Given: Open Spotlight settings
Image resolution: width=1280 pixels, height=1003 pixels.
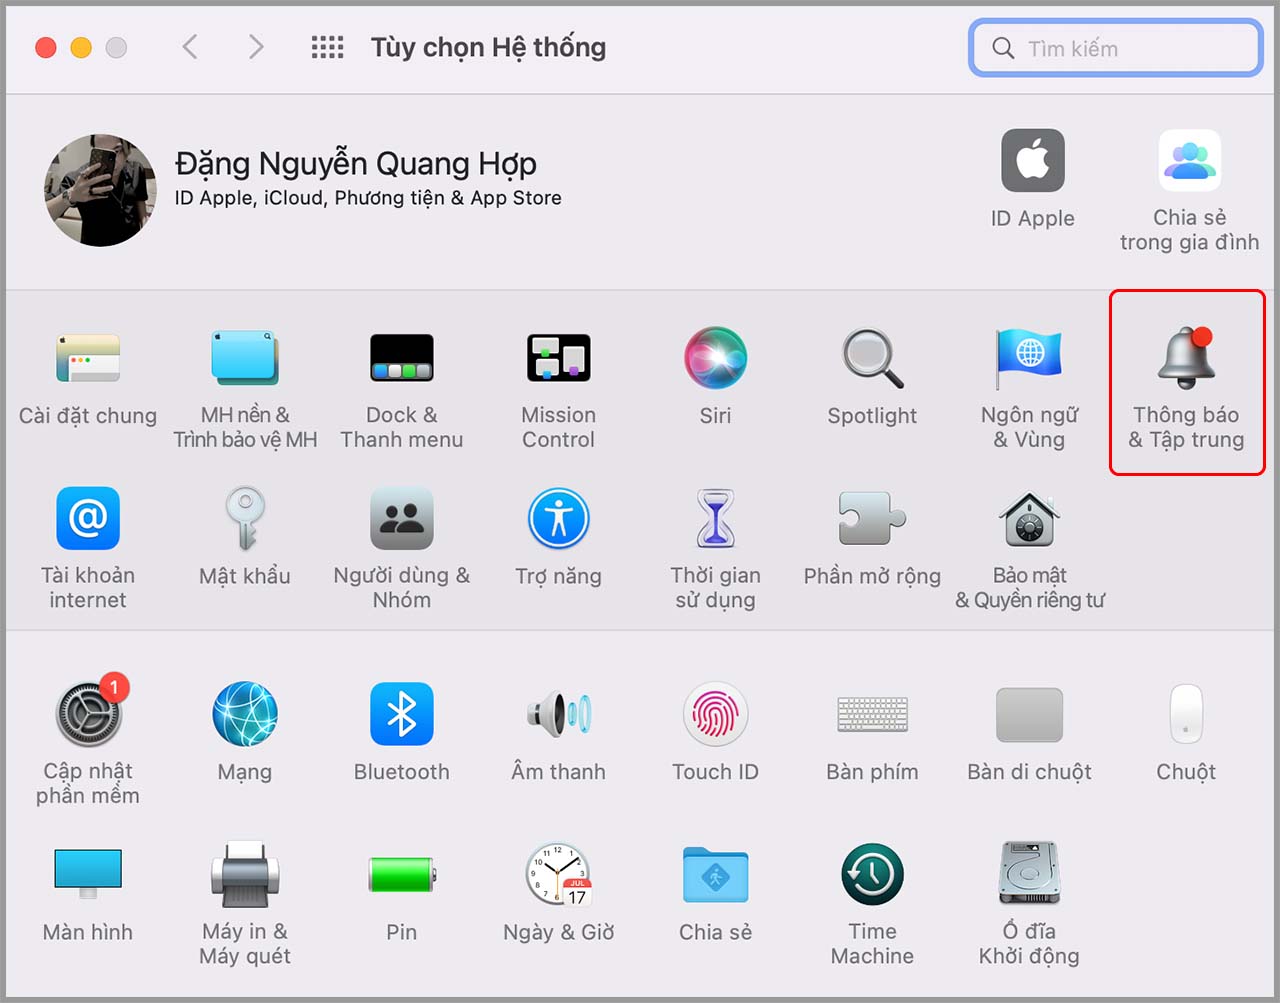Looking at the screenshot, I should tap(871, 357).
